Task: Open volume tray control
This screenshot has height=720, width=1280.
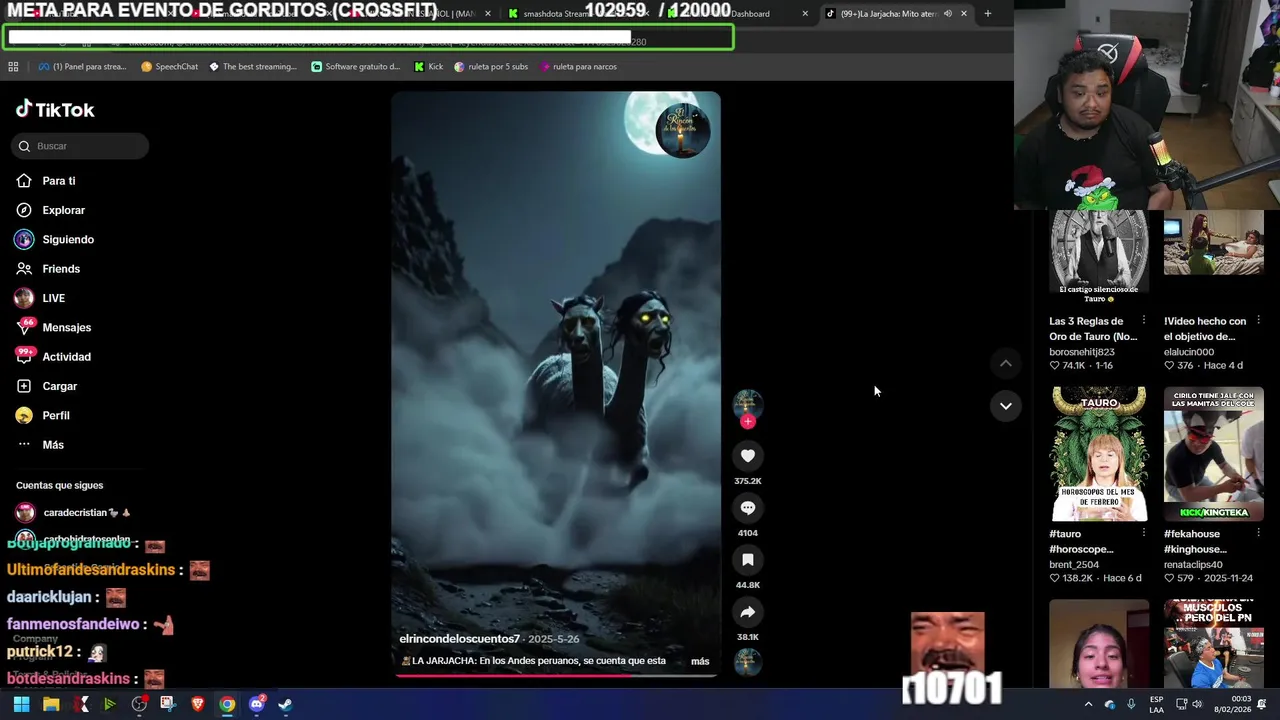Action: (1197, 704)
